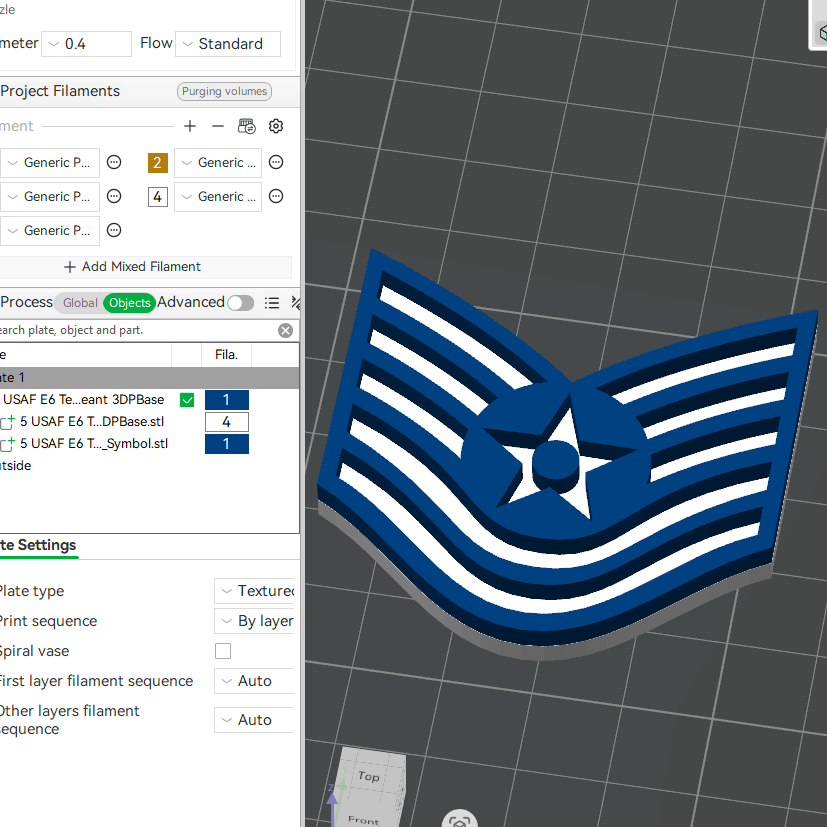This screenshot has width=827, height=827.
Task: Click the part icon beside _Symbol.stl
Action: [7, 444]
